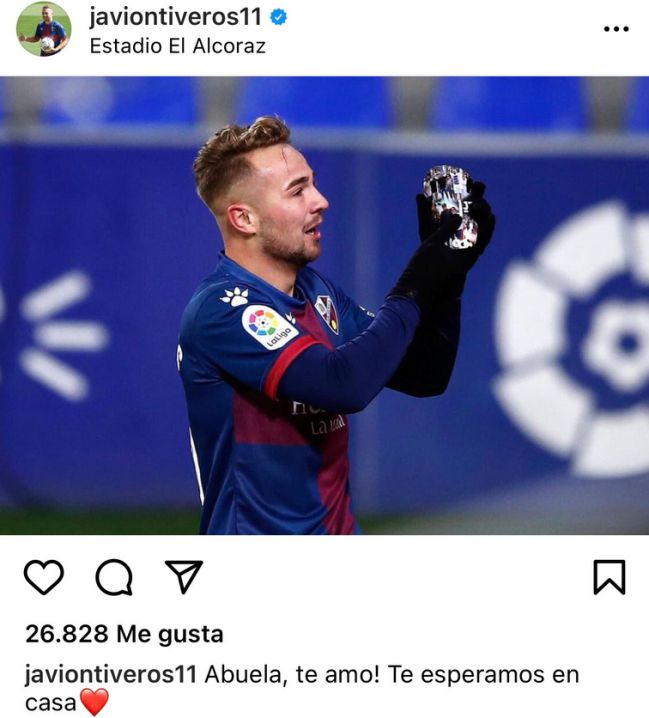
Task: View who liked via 26.828 Me gusta
Action: [124, 634]
